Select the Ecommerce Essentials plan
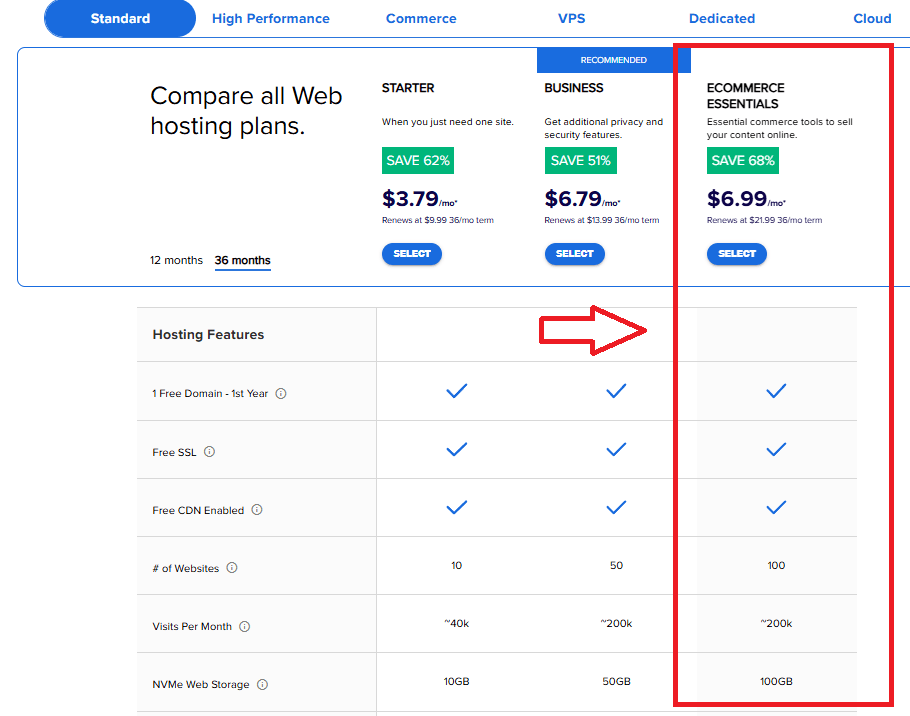 pos(737,254)
